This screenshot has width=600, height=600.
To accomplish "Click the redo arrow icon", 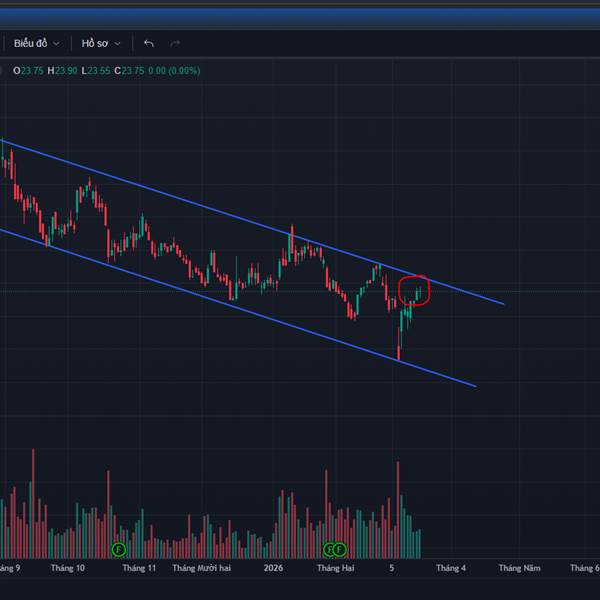I will tap(175, 43).
